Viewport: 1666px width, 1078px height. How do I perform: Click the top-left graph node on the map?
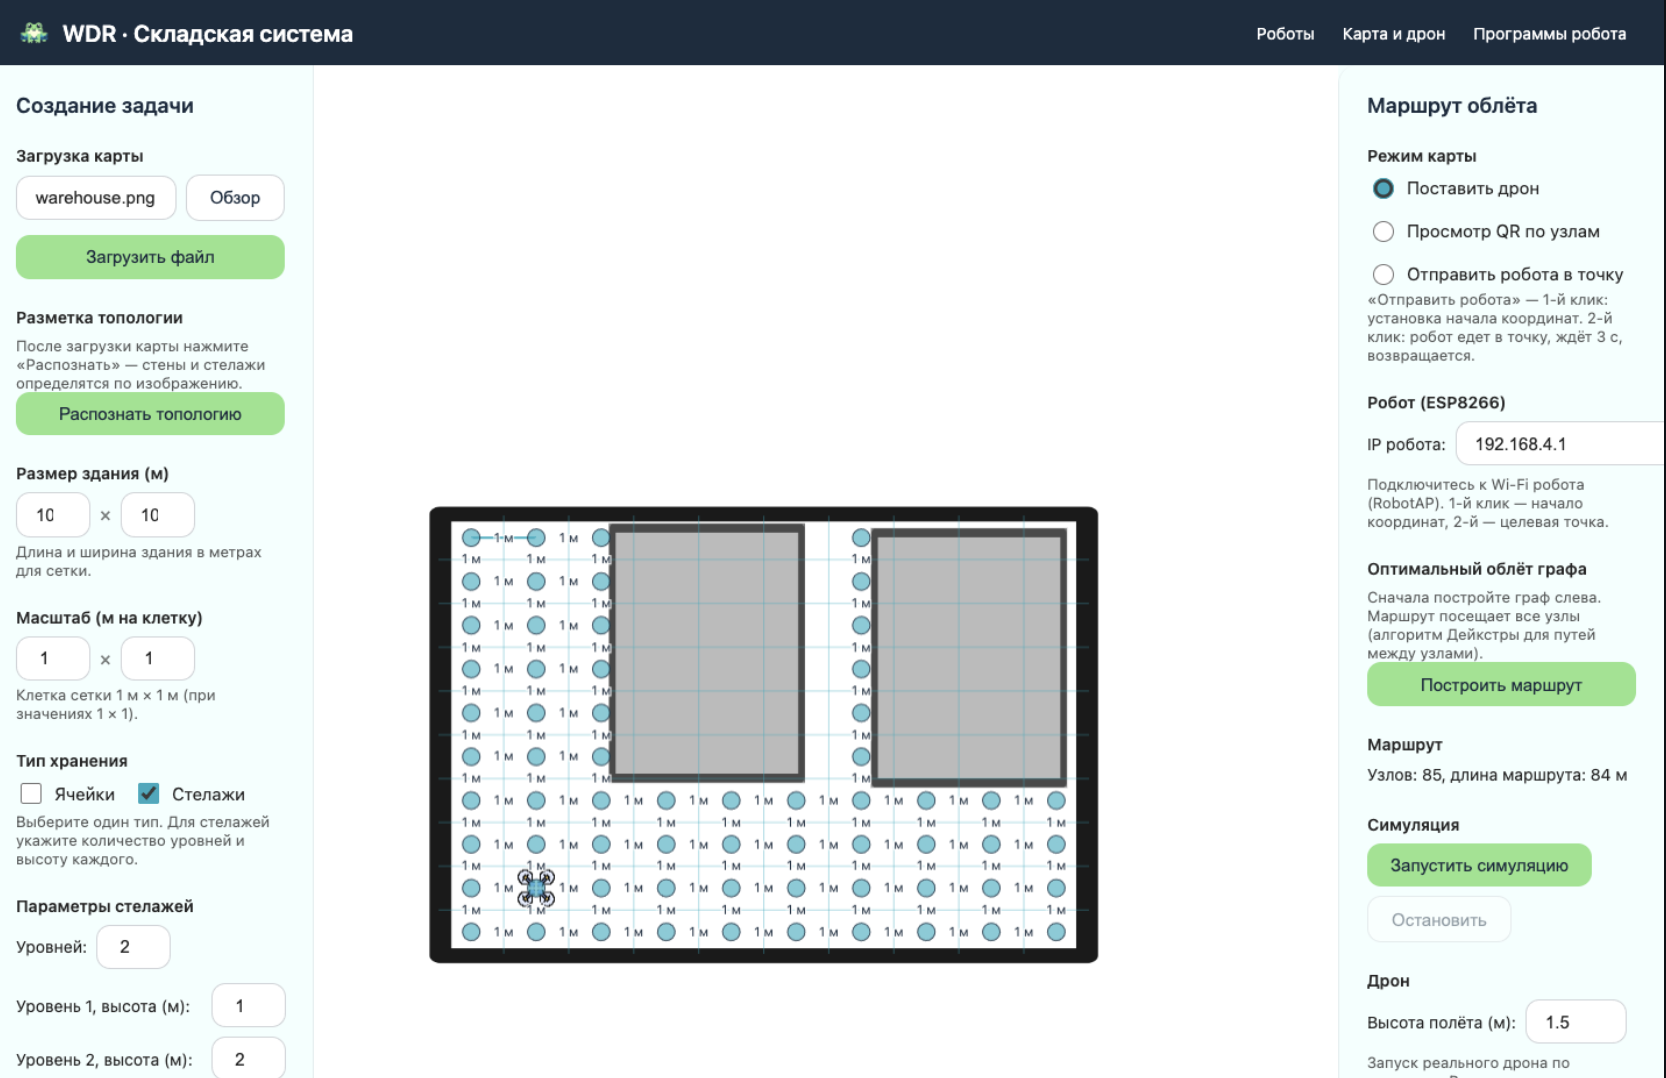click(471, 537)
